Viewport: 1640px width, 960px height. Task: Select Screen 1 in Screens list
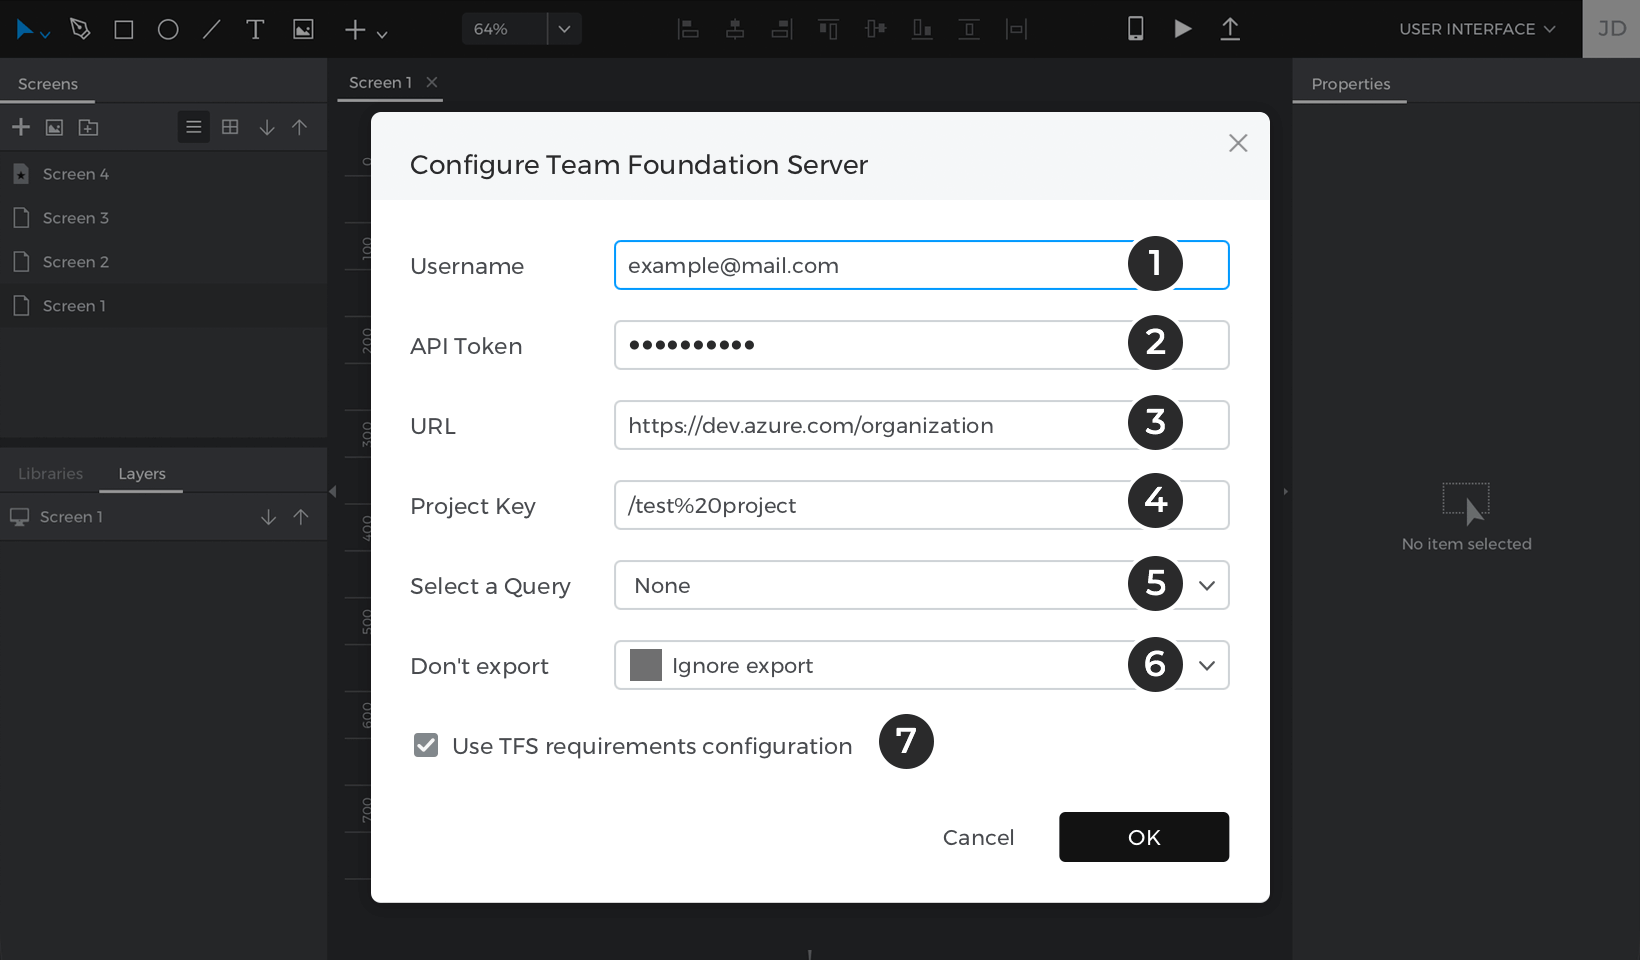tap(163, 306)
